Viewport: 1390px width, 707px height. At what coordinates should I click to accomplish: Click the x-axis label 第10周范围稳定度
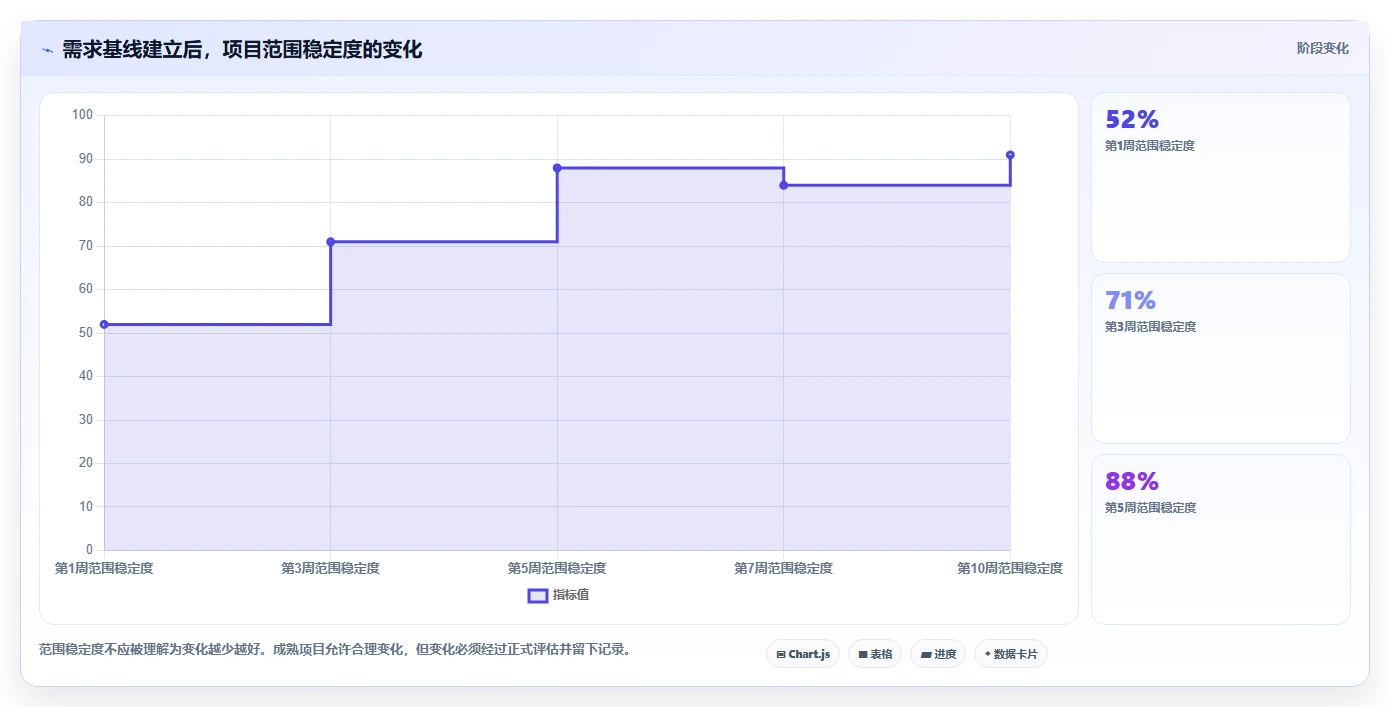point(1010,568)
